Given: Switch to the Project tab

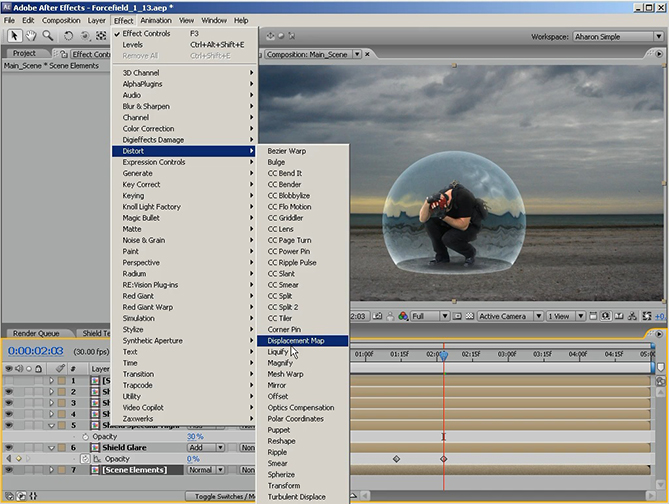Looking at the screenshot, I should 24,53.
